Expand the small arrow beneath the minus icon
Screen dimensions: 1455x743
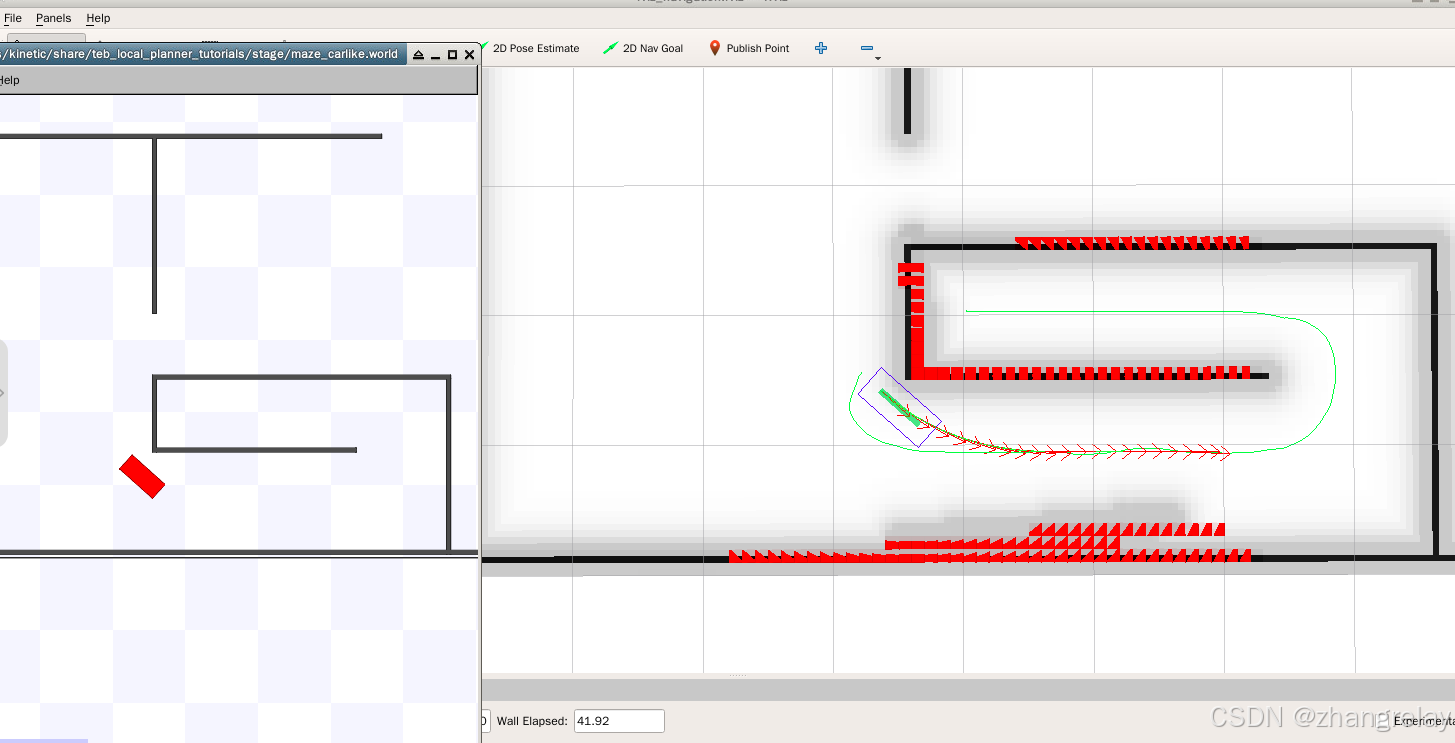tap(878, 58)
